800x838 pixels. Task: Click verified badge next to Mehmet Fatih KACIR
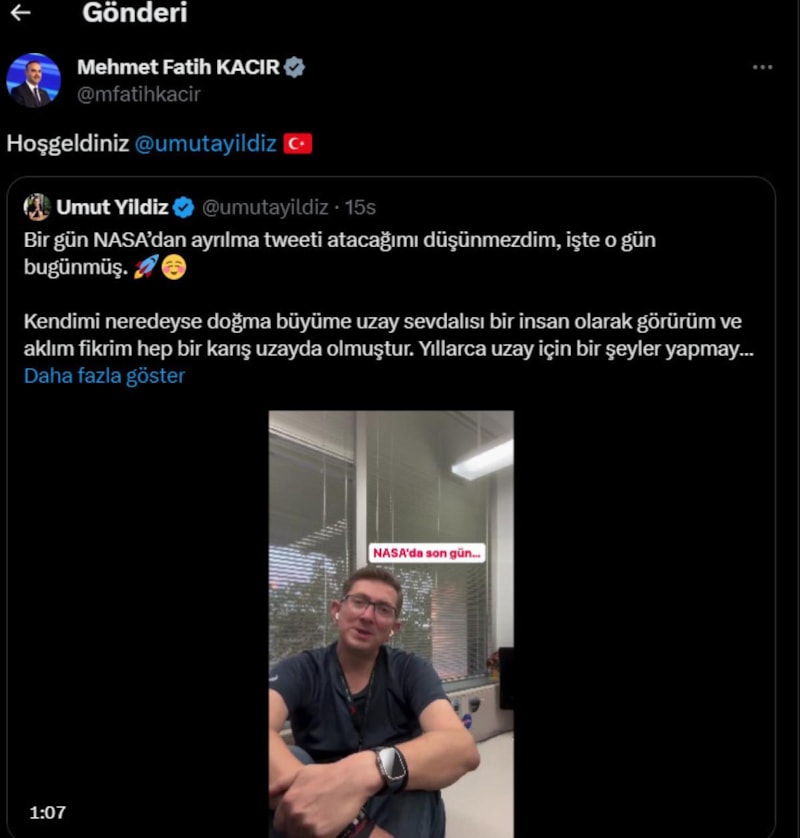point(295,68)
